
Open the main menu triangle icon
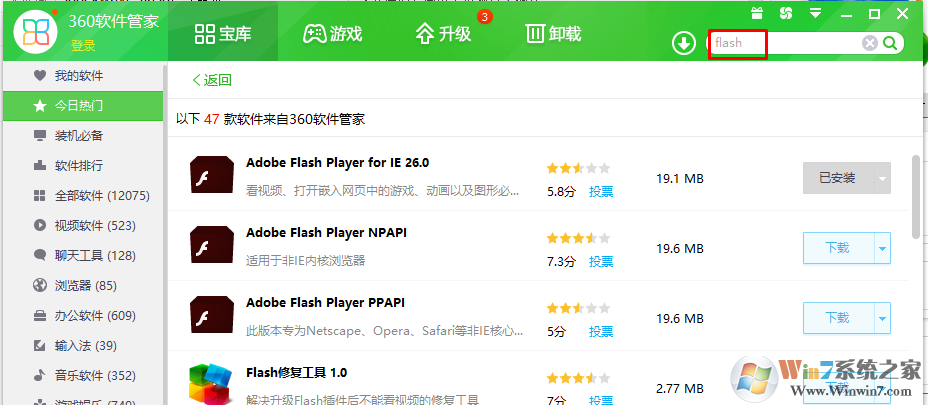click(x=816, y=13)
